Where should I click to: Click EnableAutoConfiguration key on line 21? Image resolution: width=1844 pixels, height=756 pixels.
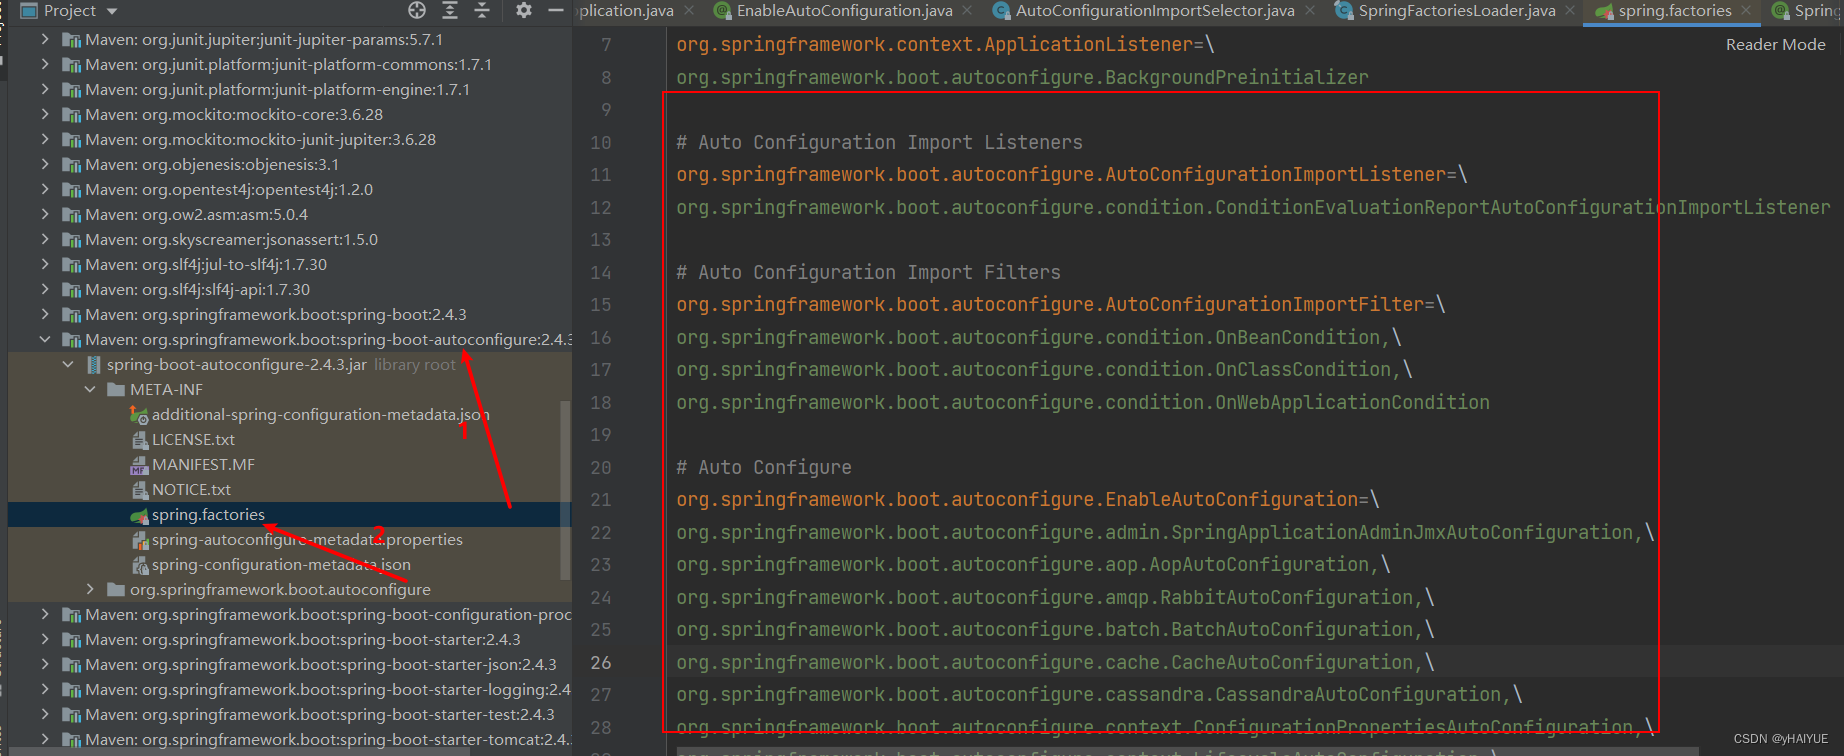(x=1017, y=499)
